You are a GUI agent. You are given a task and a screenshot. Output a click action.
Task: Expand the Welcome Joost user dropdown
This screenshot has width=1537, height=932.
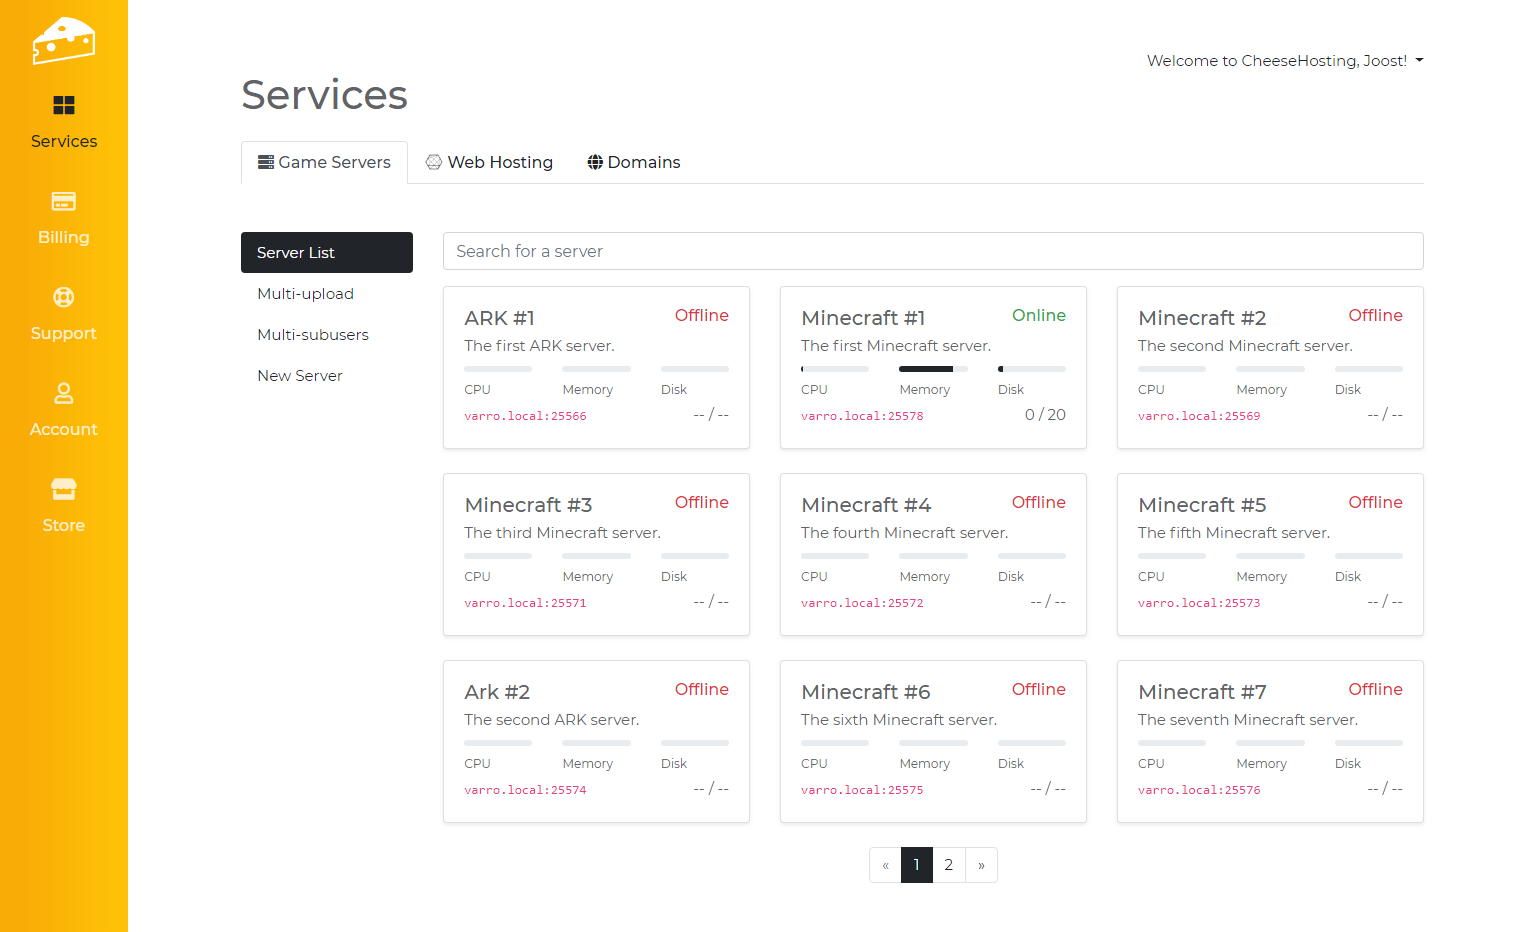pos(1284,61)
